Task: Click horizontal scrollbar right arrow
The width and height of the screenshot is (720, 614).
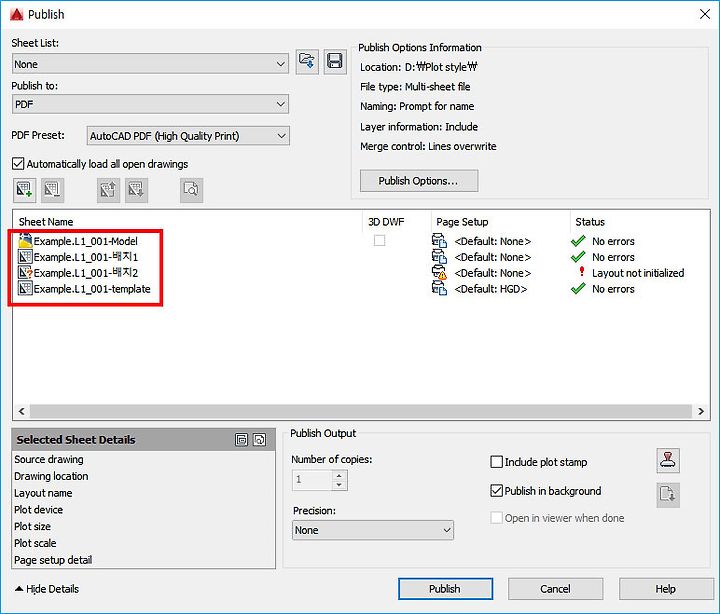Action: tap(701, 411)
